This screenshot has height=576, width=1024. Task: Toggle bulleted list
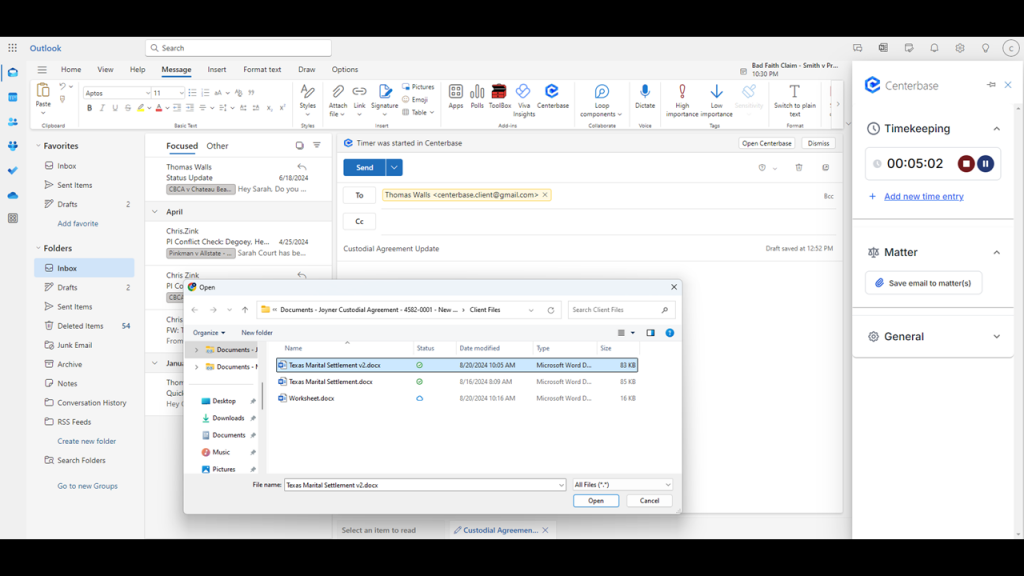tap(192, 93)
